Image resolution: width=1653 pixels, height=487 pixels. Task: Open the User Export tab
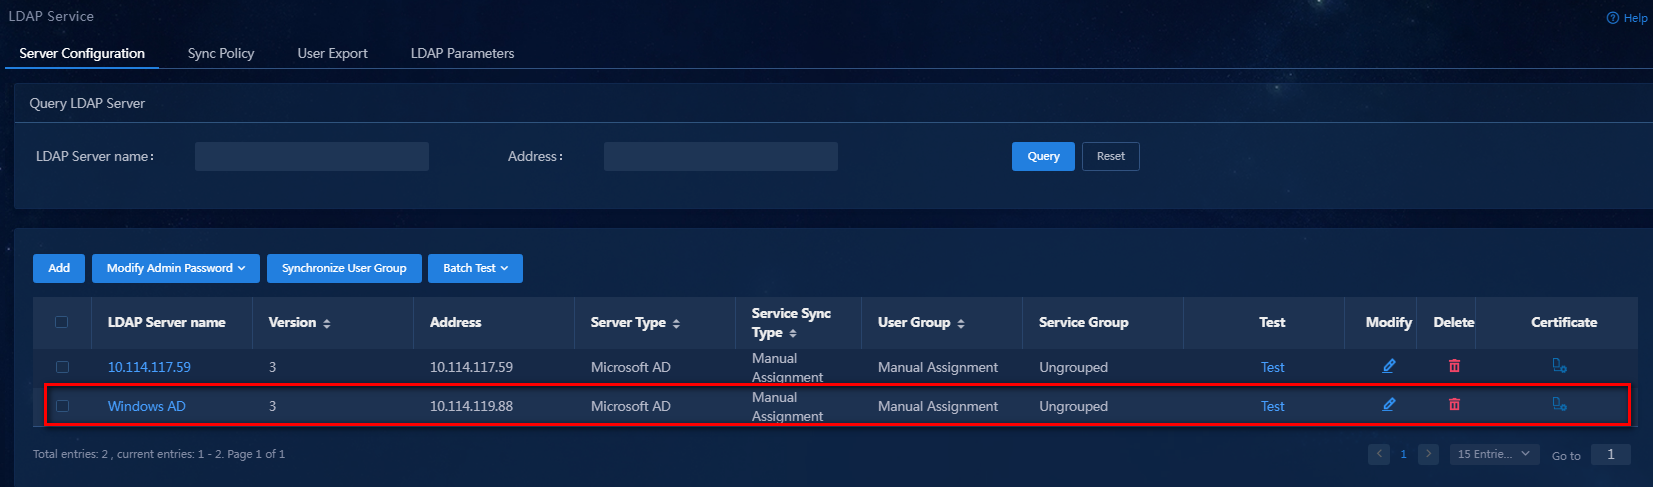[x=332, y=53]
